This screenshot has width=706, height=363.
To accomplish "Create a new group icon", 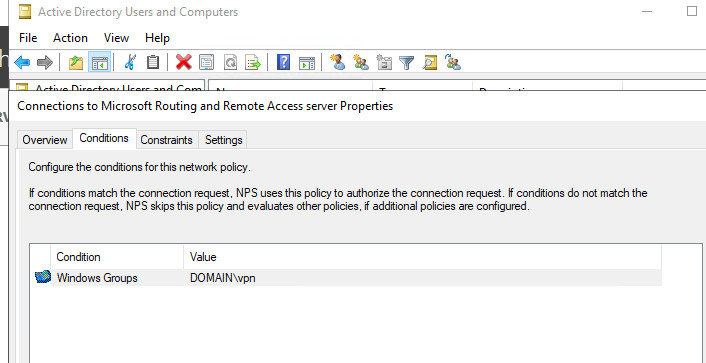I will tap(361, 62).
